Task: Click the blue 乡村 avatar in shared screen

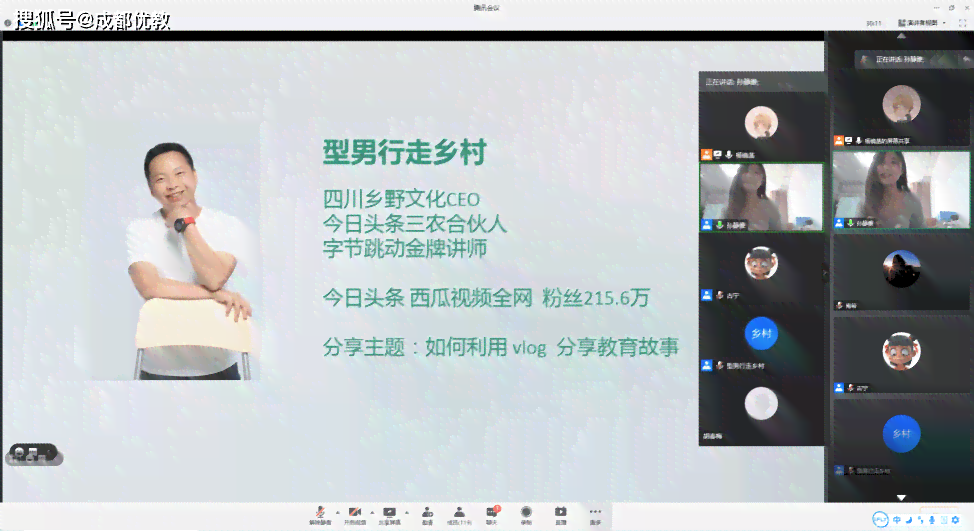Action: tap(761, 334)
